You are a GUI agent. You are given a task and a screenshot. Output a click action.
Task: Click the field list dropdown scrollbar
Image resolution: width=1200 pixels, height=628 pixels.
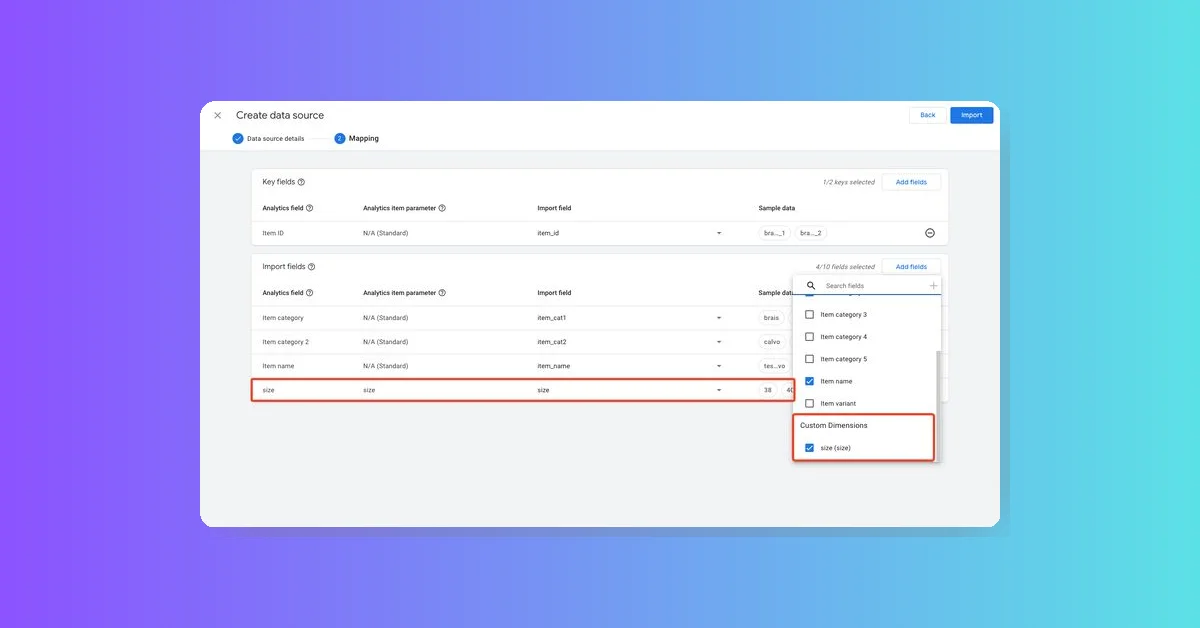[938, 405]
